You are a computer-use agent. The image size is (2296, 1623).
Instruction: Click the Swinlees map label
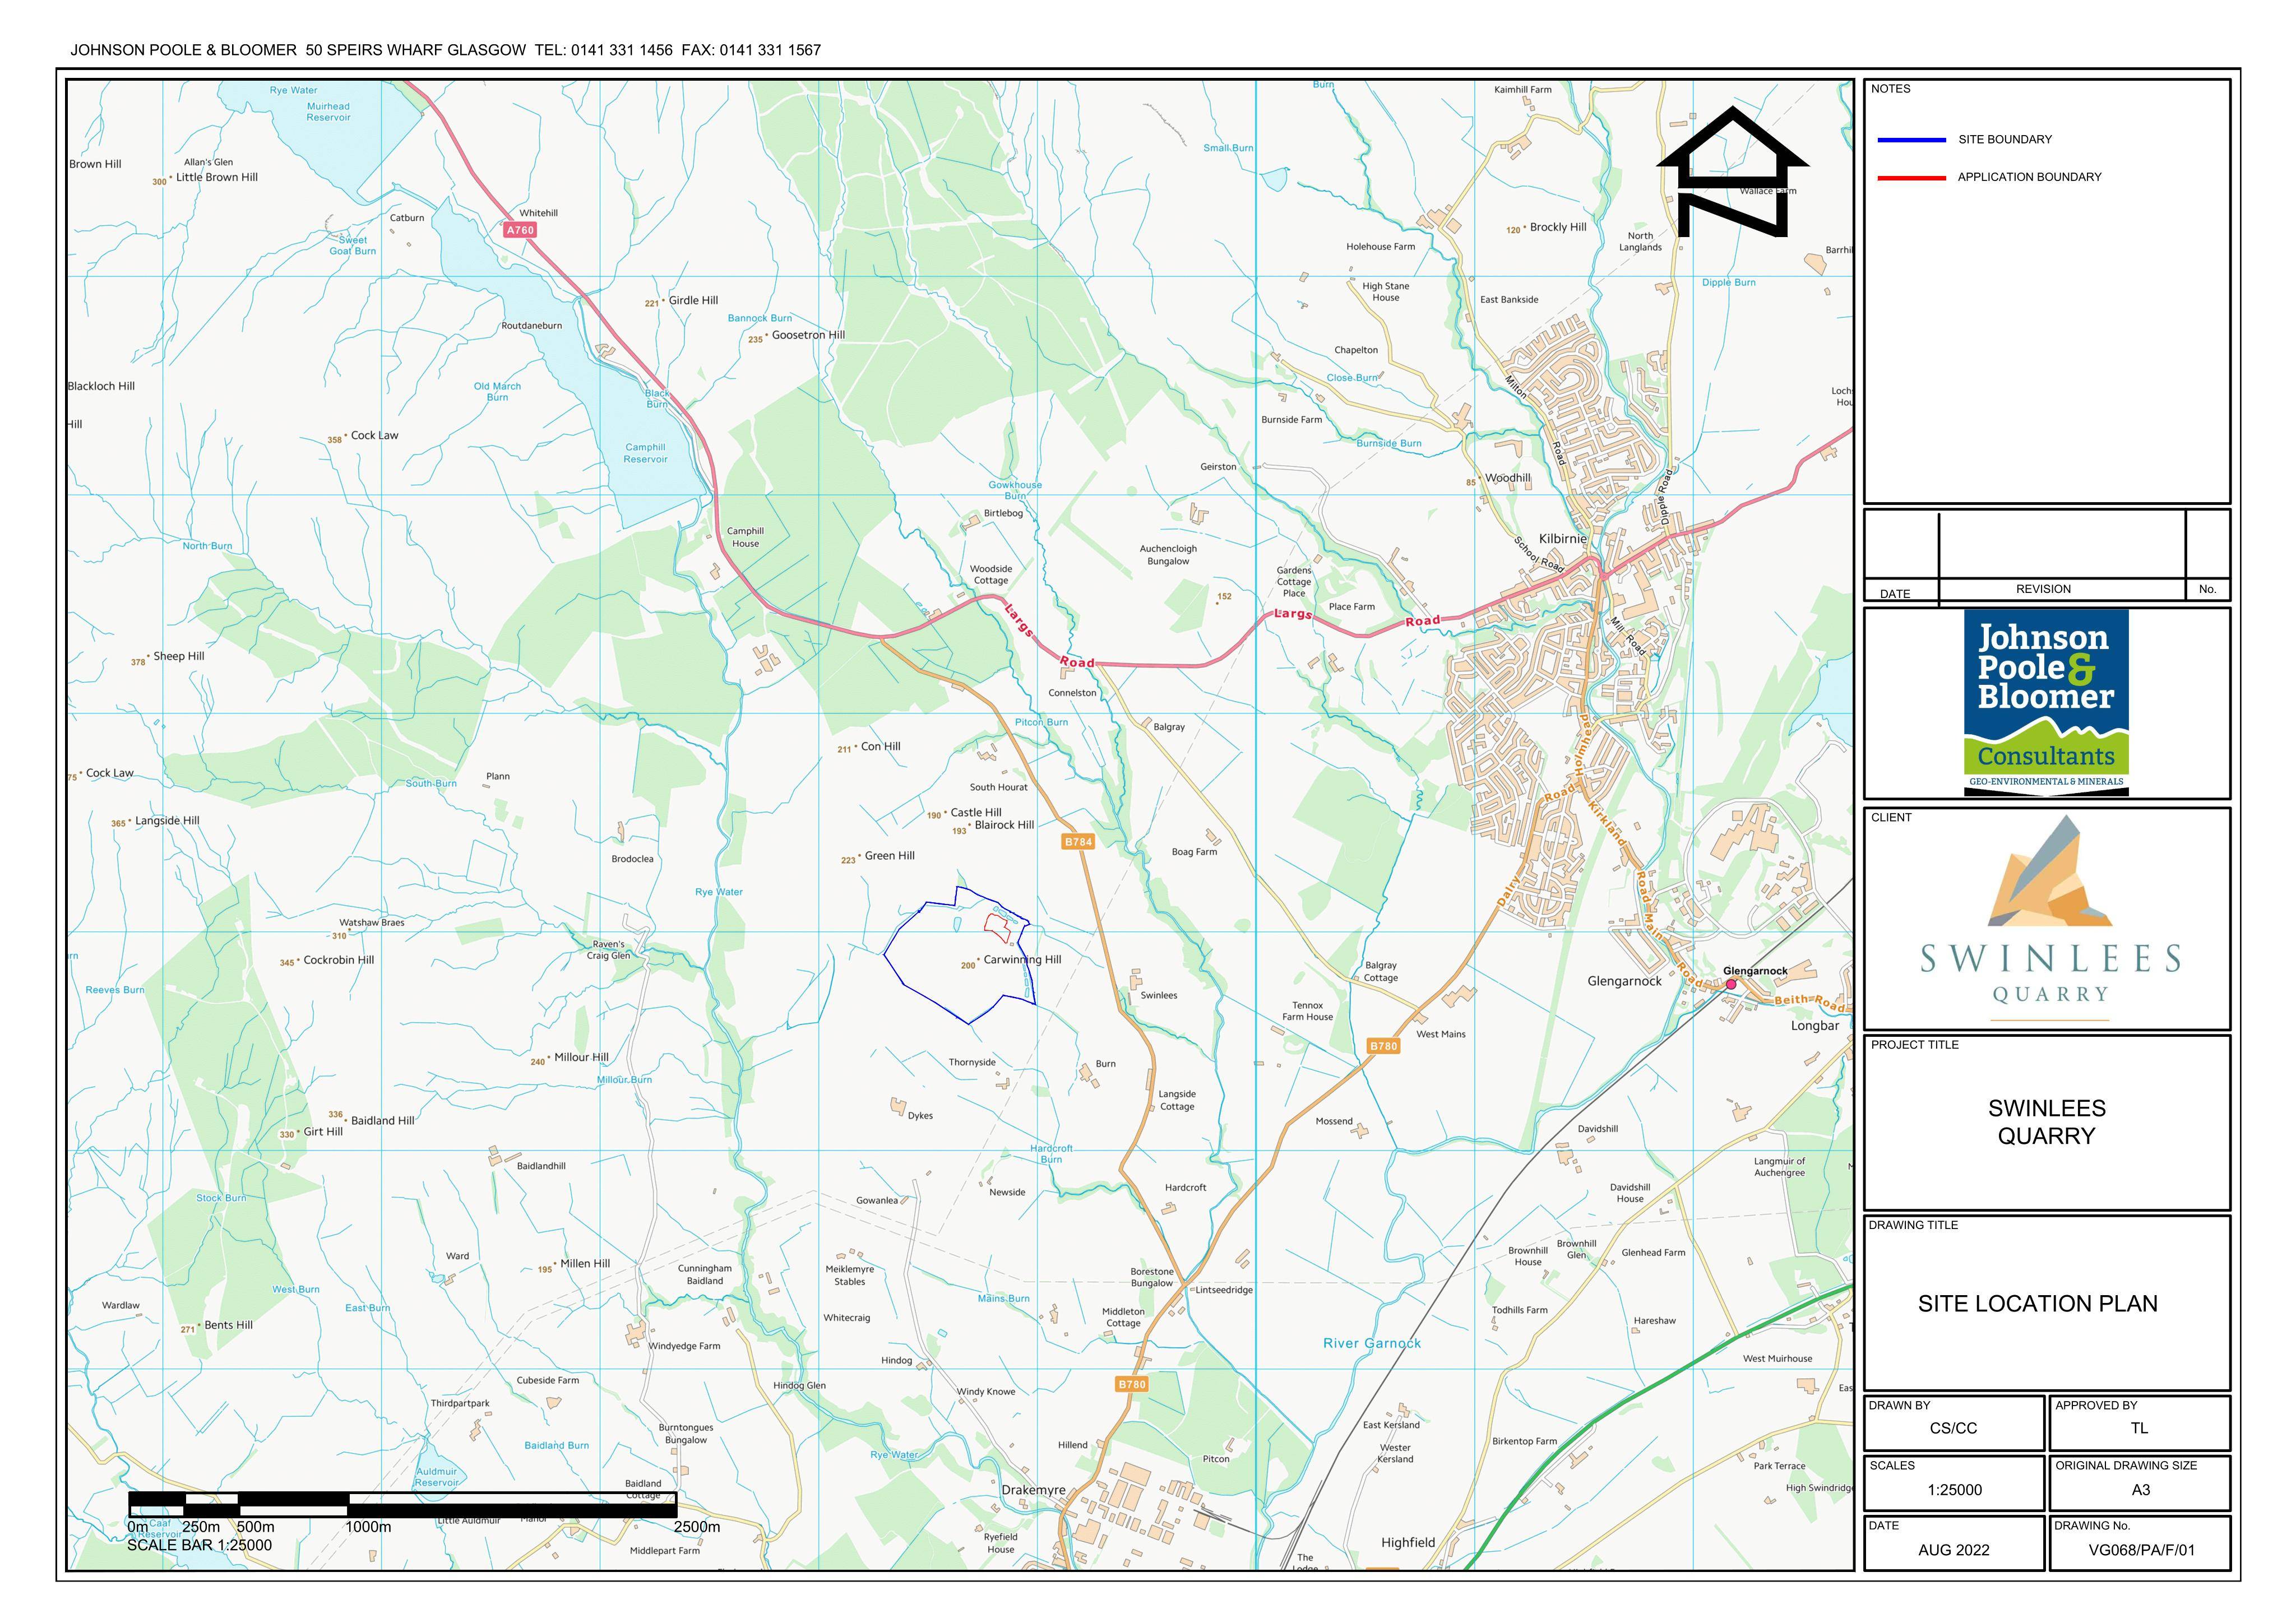click(x=1159, y=995)
